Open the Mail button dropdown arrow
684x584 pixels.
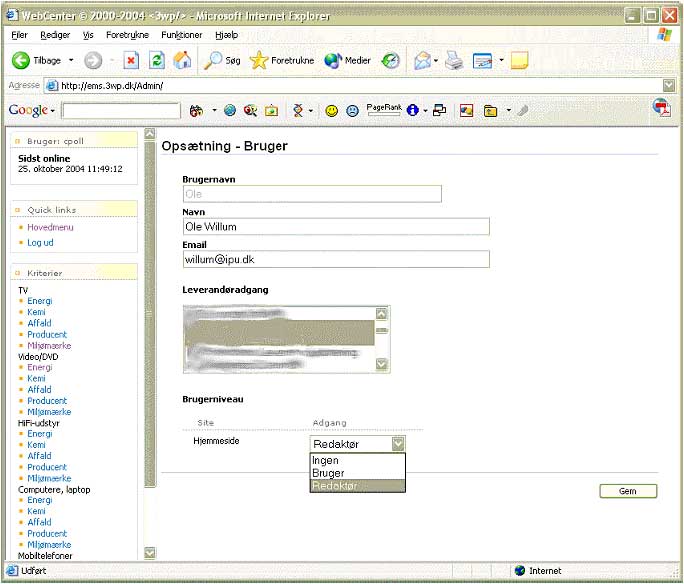point(436,61)
